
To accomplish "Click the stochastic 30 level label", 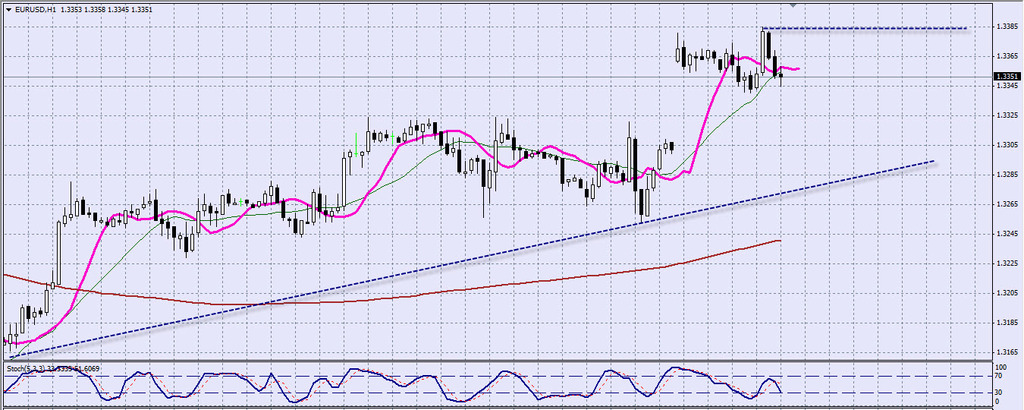I will click(1000, 392).
